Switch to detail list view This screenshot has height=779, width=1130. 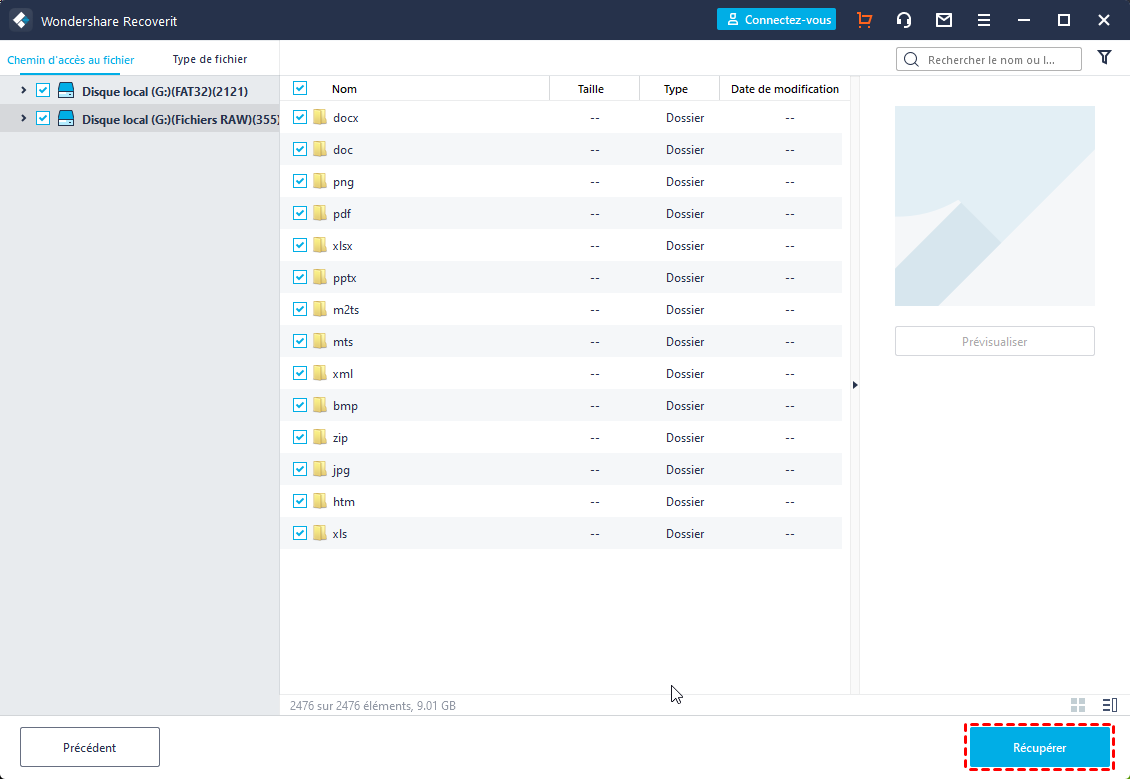point(1109,705)
